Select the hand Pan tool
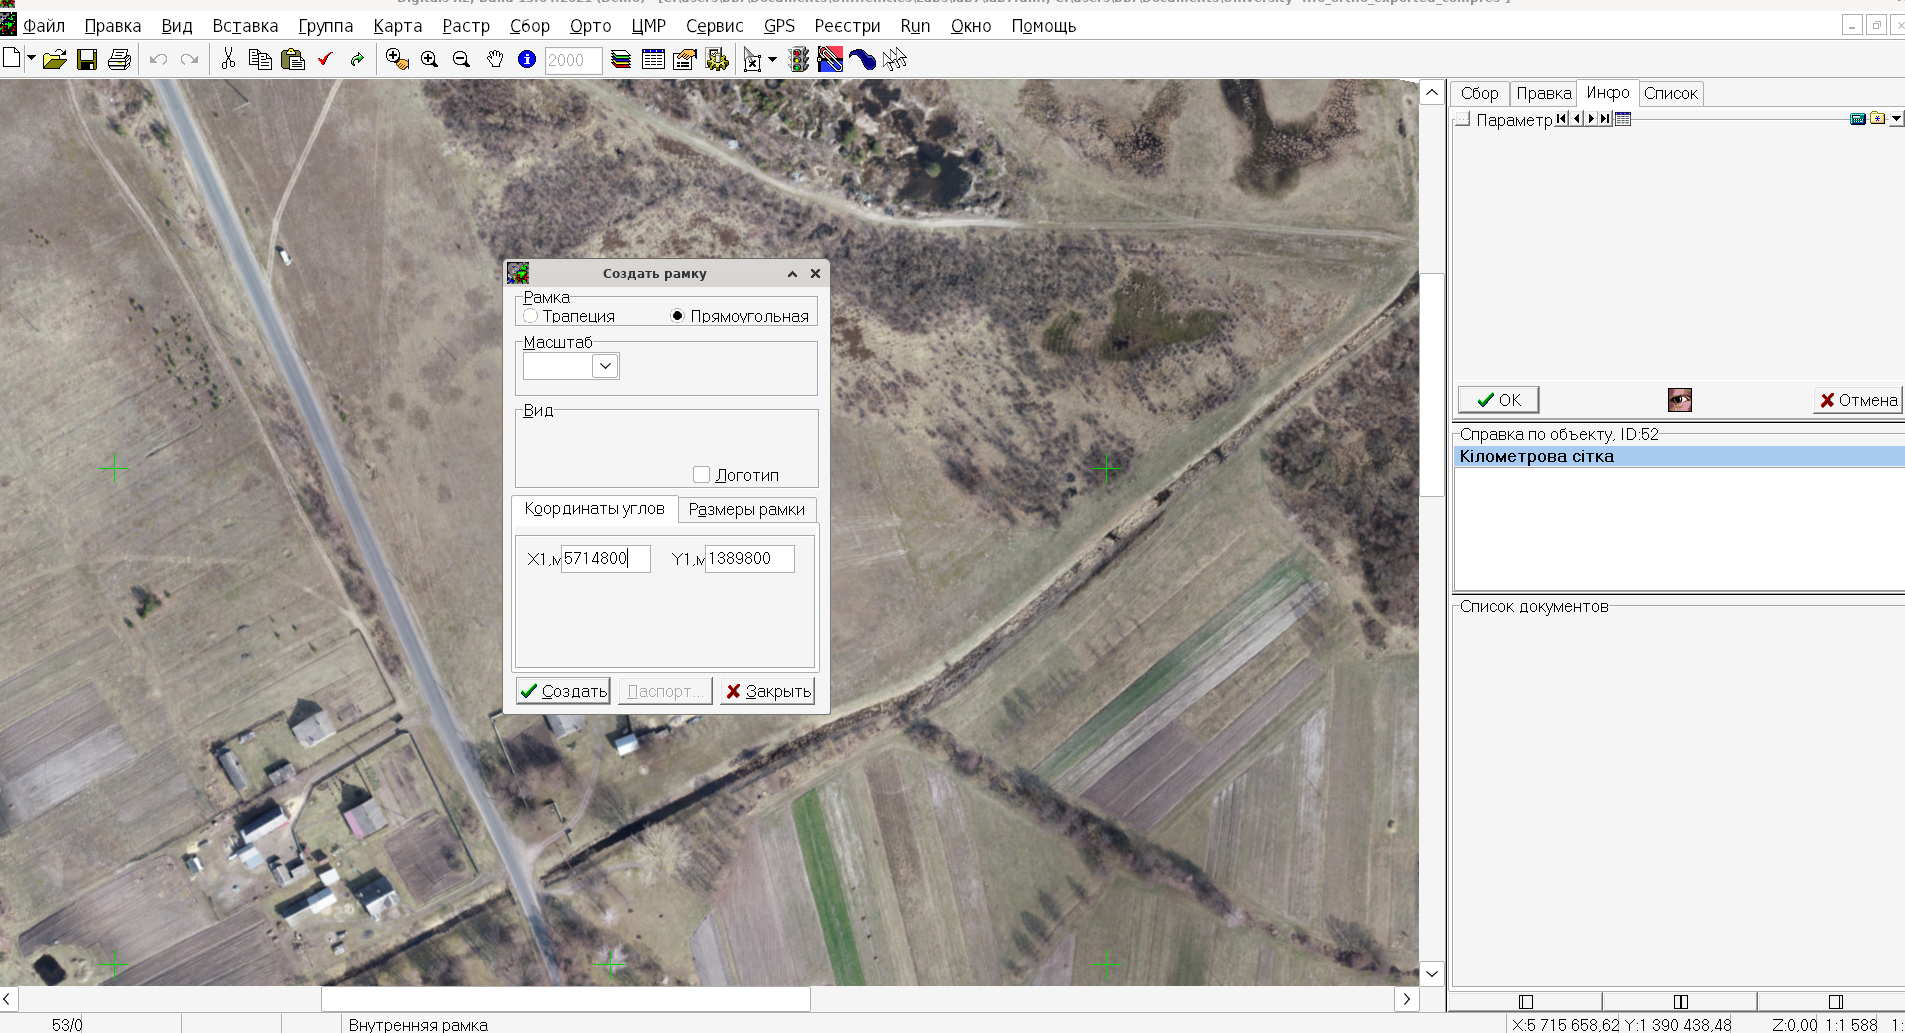1905x1033 pixels. click(x=495, y=60)
